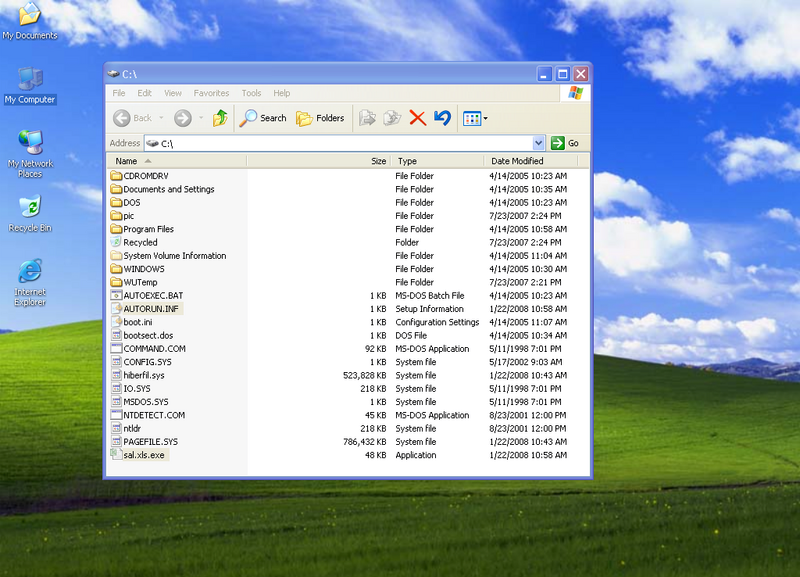Sort by the Size column header
800x577 pixels.
pos(319,161)
